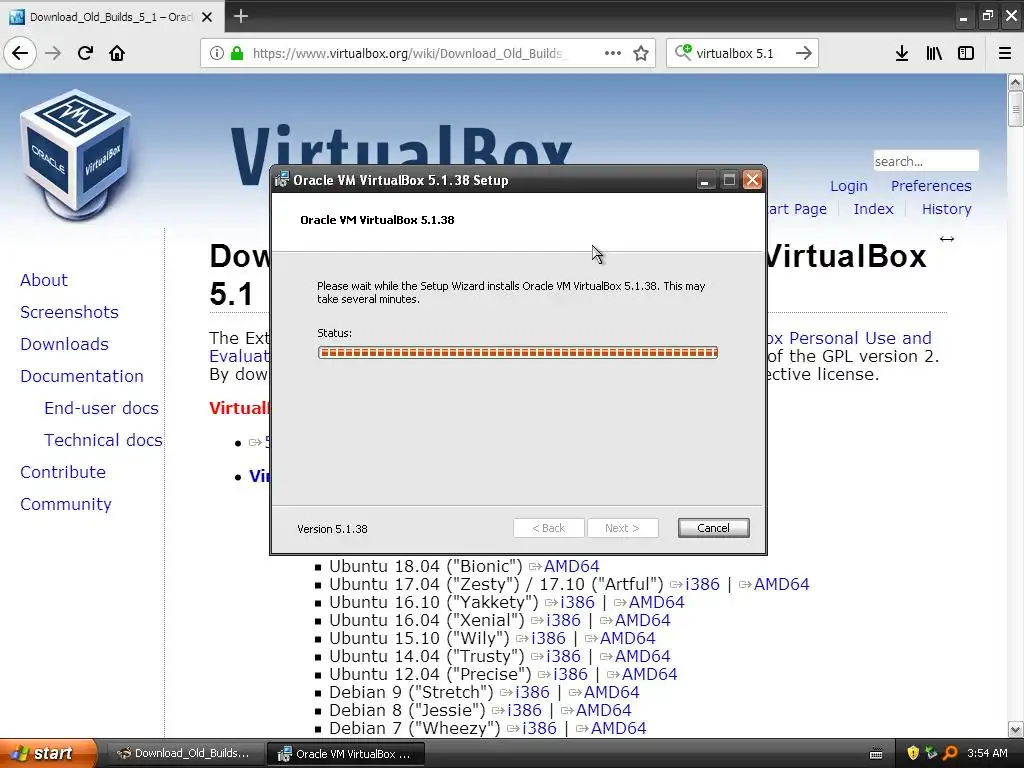Viewport: 1024px width, 768px height.
Task: Cancel the VirtualBox installation
Action: [x=713, y=528]
